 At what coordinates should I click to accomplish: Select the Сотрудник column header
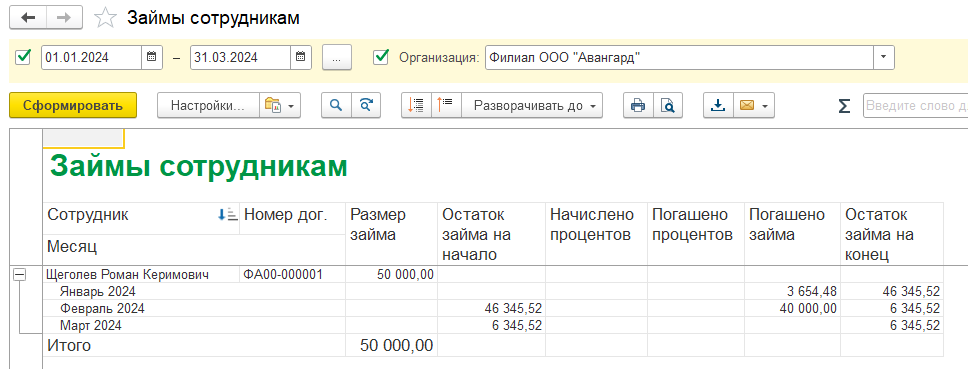pos(141,218)
